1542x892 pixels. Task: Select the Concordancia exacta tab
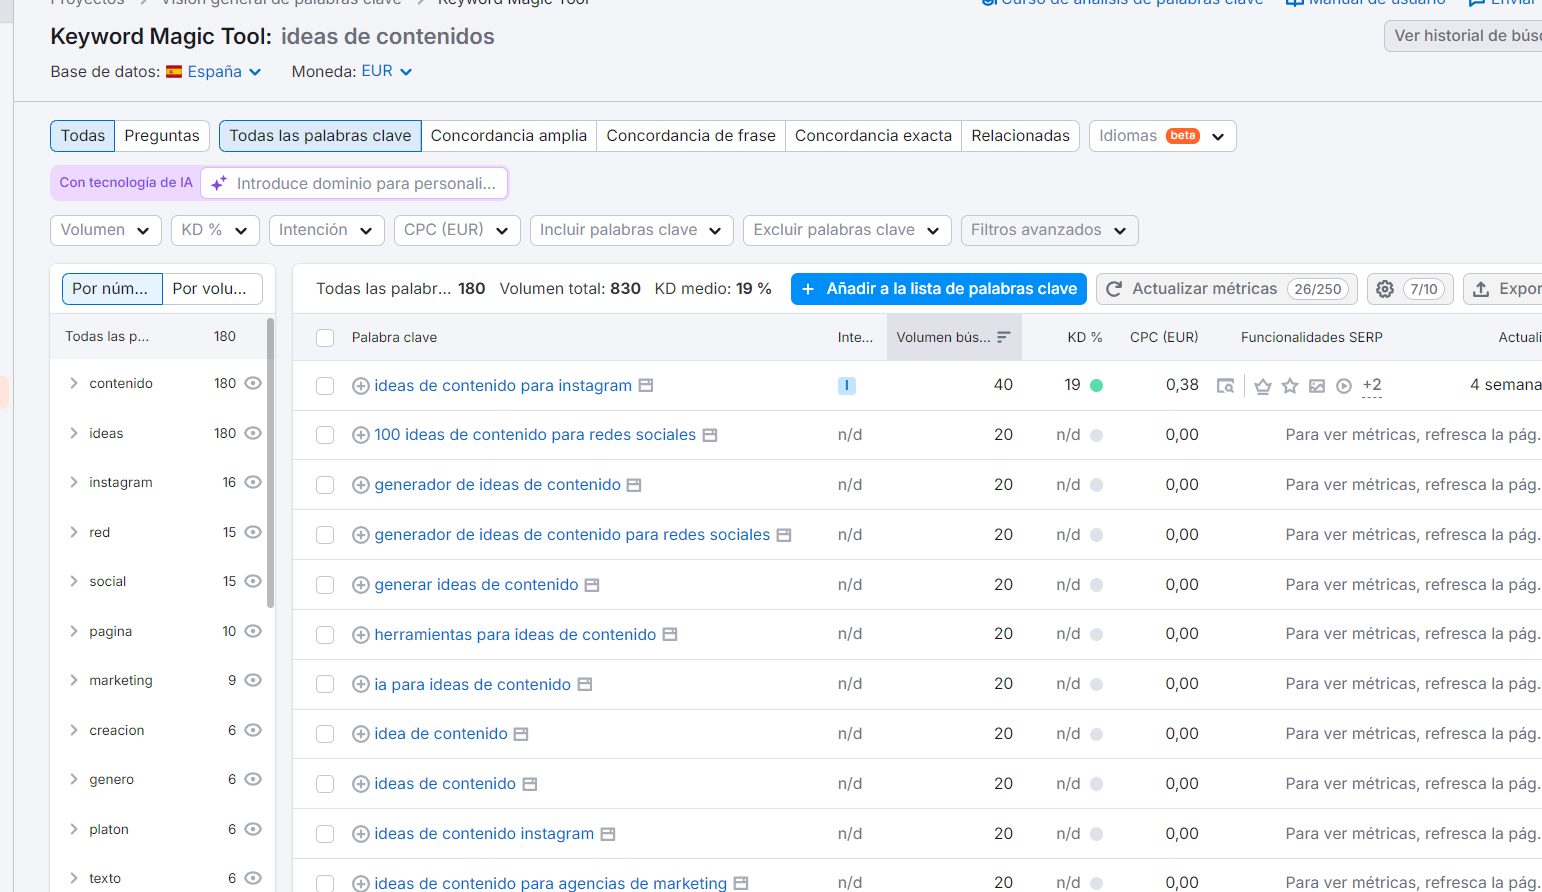click(873, 136)
